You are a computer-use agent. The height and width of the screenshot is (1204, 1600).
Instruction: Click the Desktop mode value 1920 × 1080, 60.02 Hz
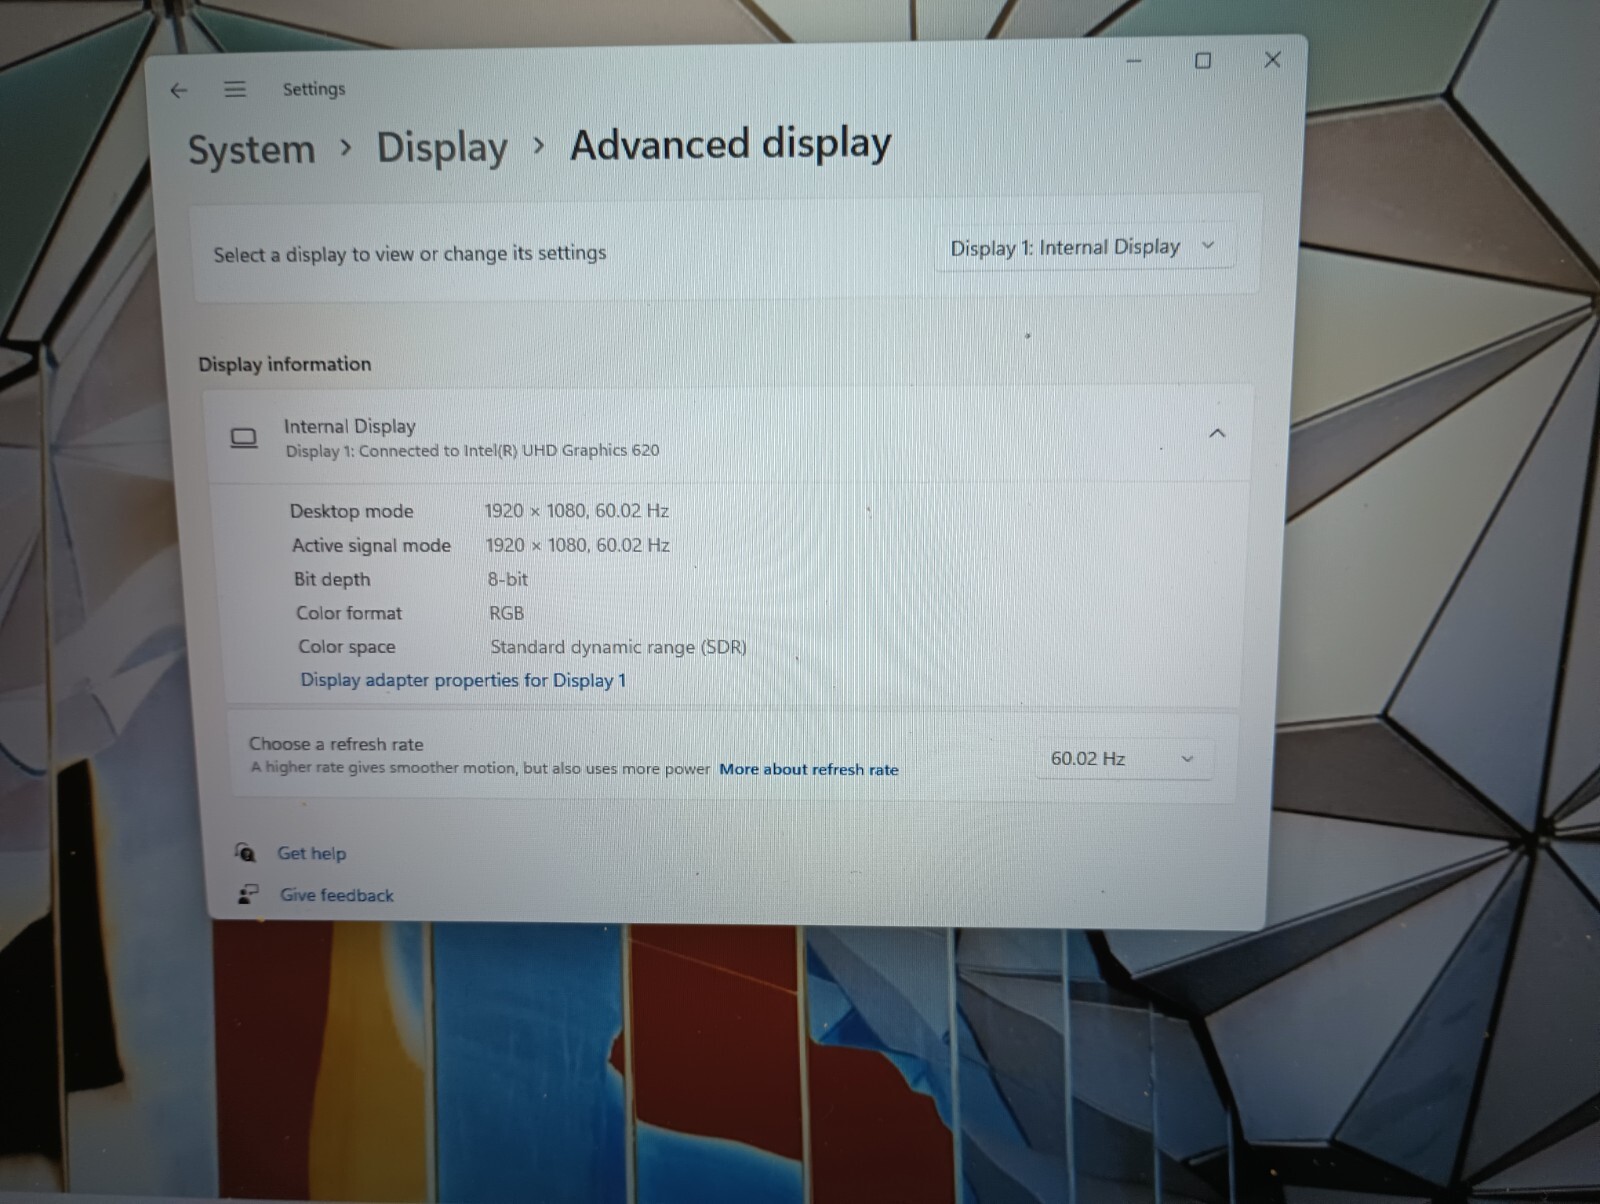(577, 510)
